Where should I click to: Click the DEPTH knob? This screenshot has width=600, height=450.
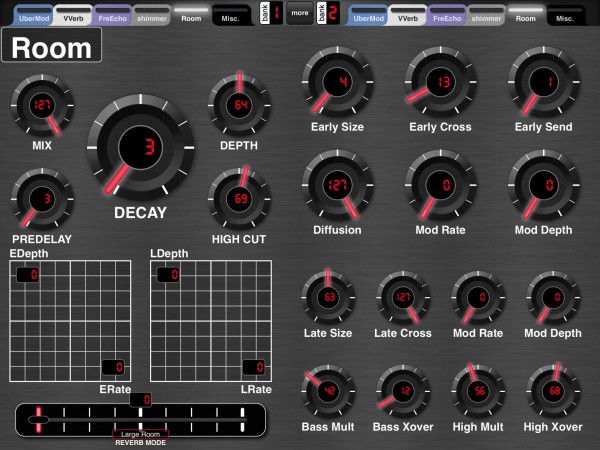click(240, 105)
